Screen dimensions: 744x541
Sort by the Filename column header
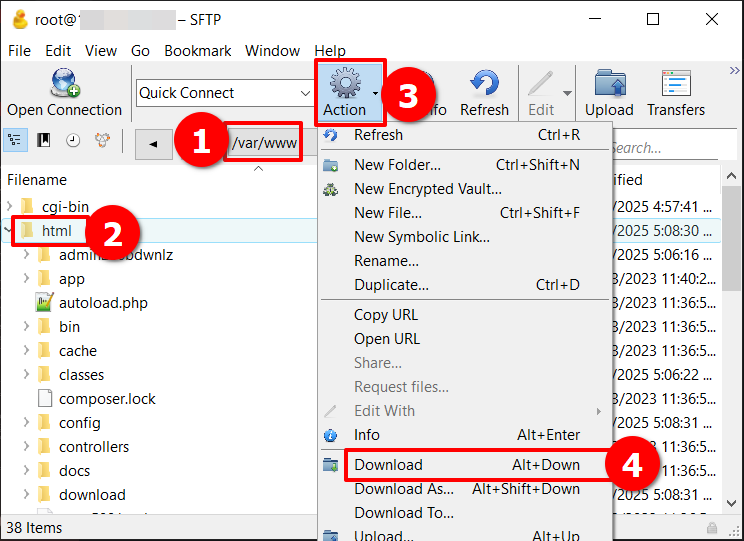(37, 180)
